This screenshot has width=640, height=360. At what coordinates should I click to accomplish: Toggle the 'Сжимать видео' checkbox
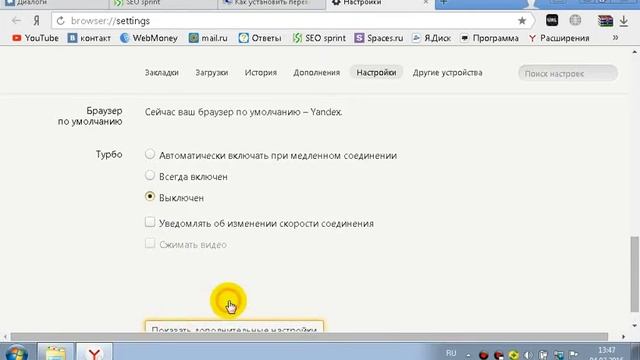point(150,243)
